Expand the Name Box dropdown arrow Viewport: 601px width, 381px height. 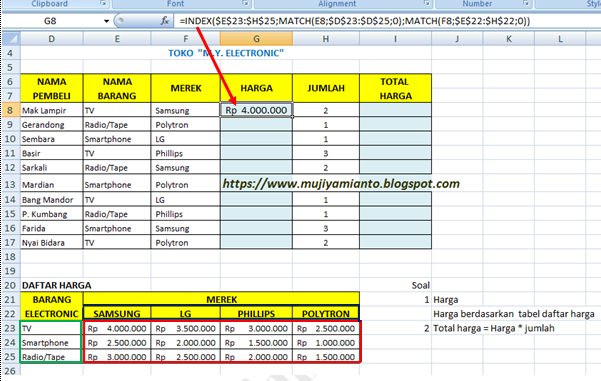click(107, 21)
